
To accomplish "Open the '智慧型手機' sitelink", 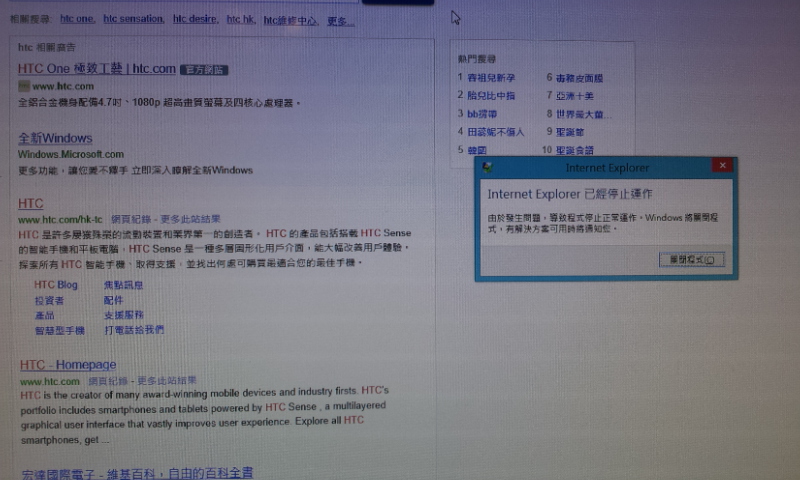I will click(60, 331).
